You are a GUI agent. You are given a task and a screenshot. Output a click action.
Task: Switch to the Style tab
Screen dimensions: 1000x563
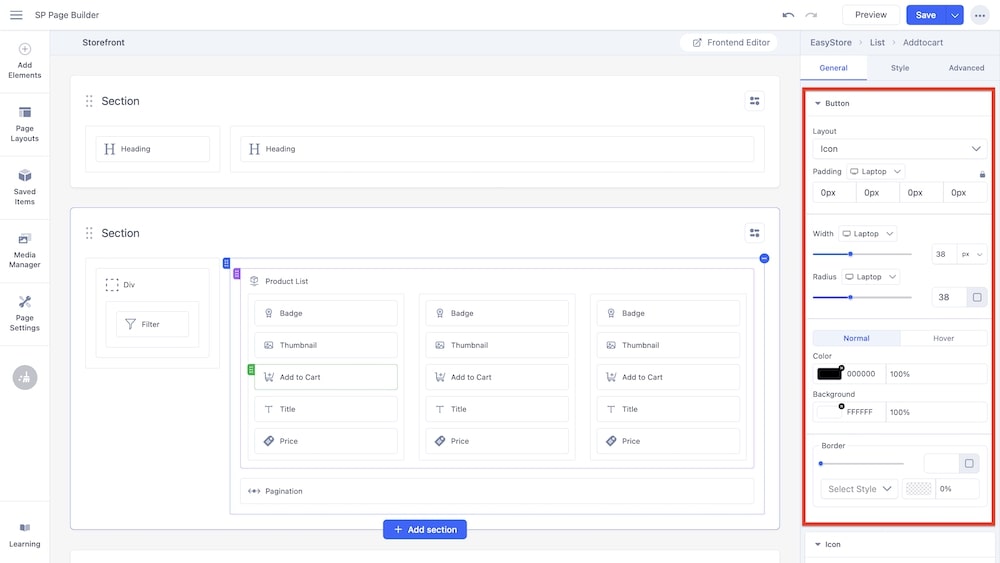900,68
